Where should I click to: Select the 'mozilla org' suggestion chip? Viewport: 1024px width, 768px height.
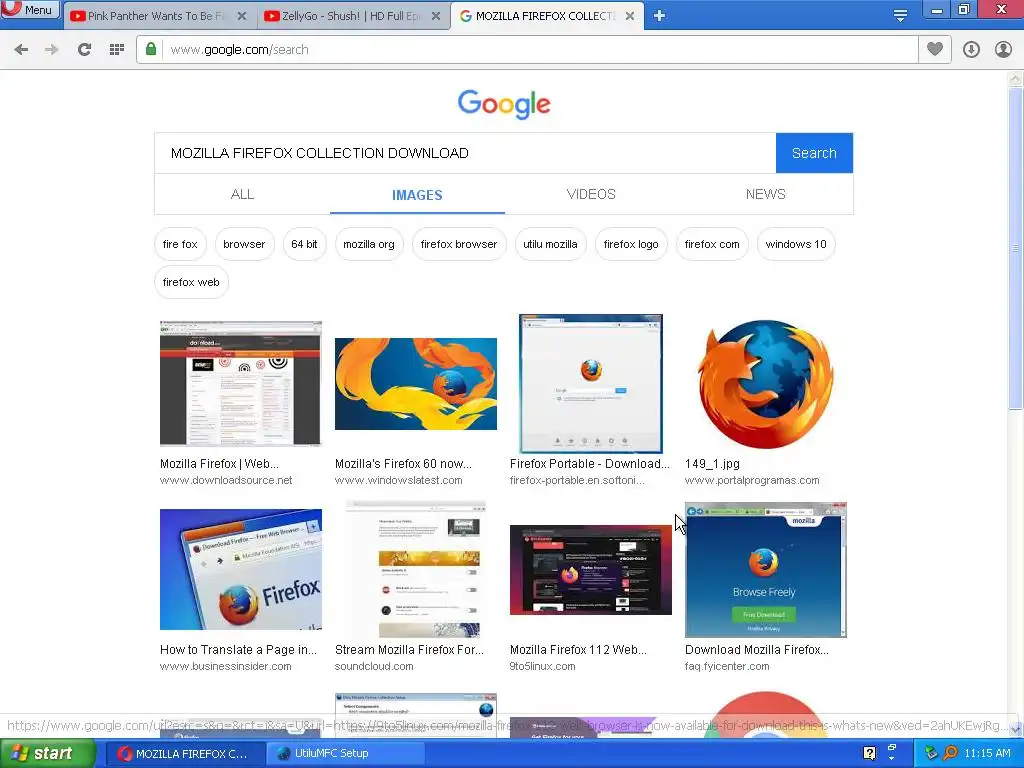point(369,244)
